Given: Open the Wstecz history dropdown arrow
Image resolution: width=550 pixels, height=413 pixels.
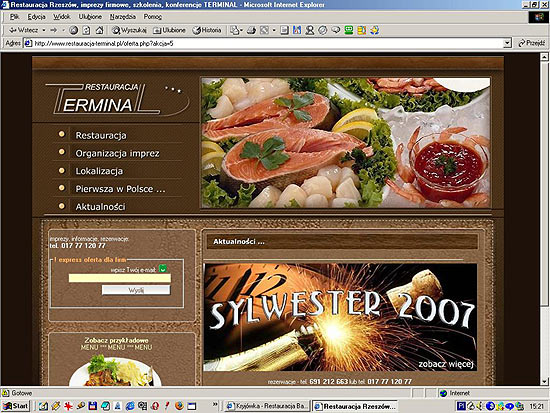Looking at the screenshot, I should tap(44, 30).
